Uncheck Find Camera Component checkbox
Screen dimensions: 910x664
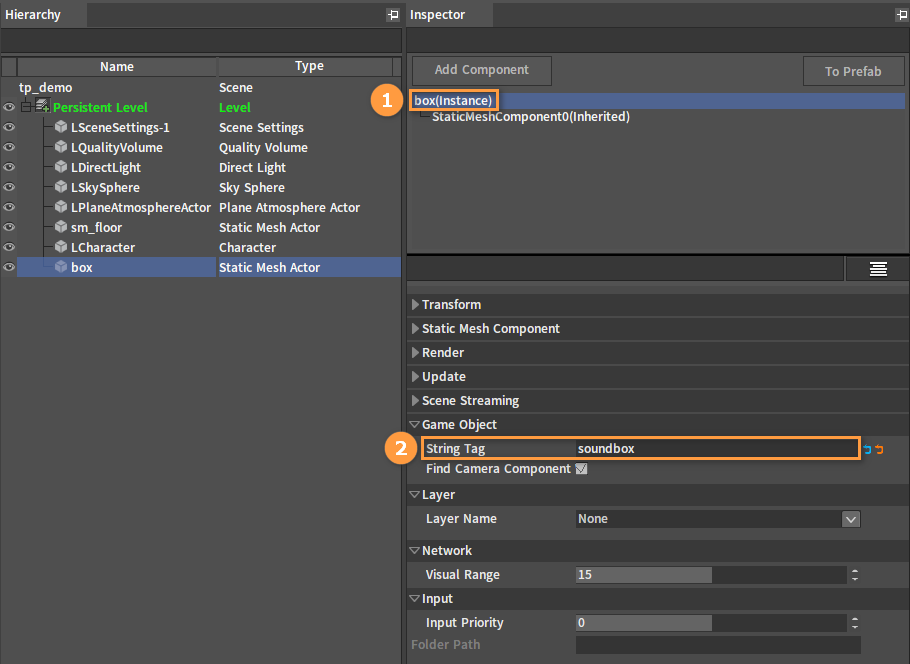[x=581, y=469]
